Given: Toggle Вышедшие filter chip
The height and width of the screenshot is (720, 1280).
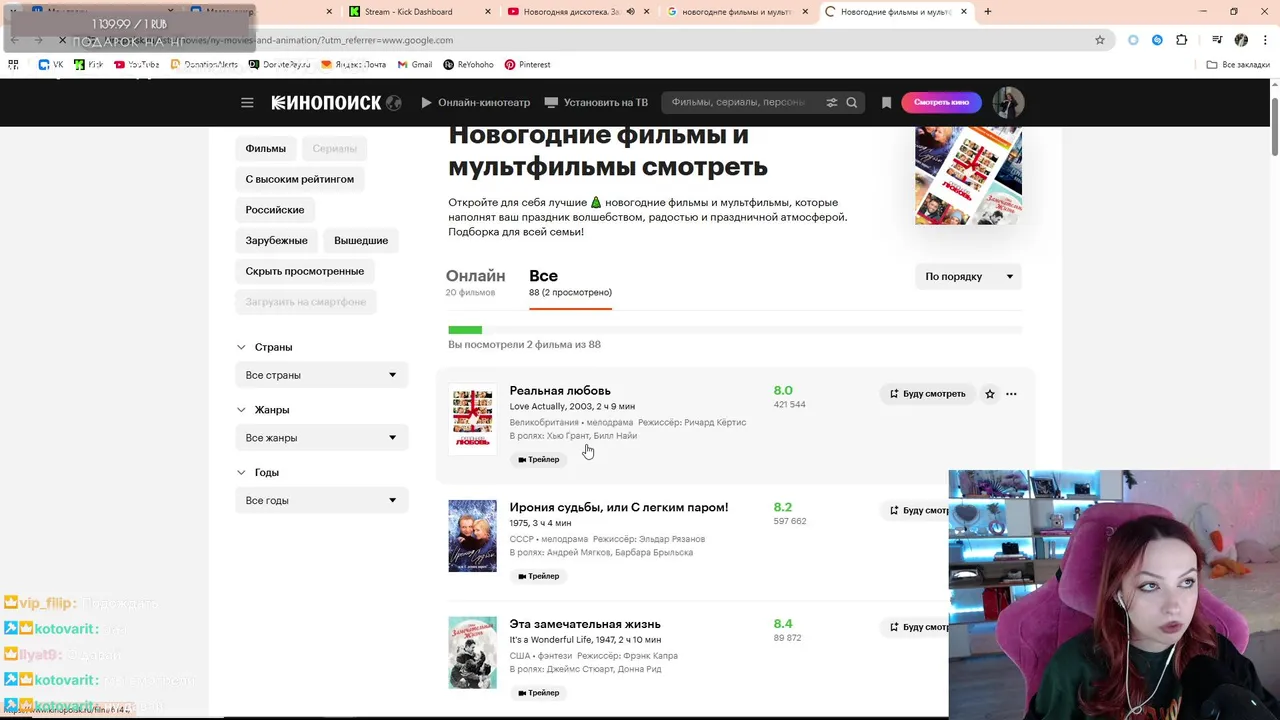Looking at the screenshot, I should (x=361, y=240).
